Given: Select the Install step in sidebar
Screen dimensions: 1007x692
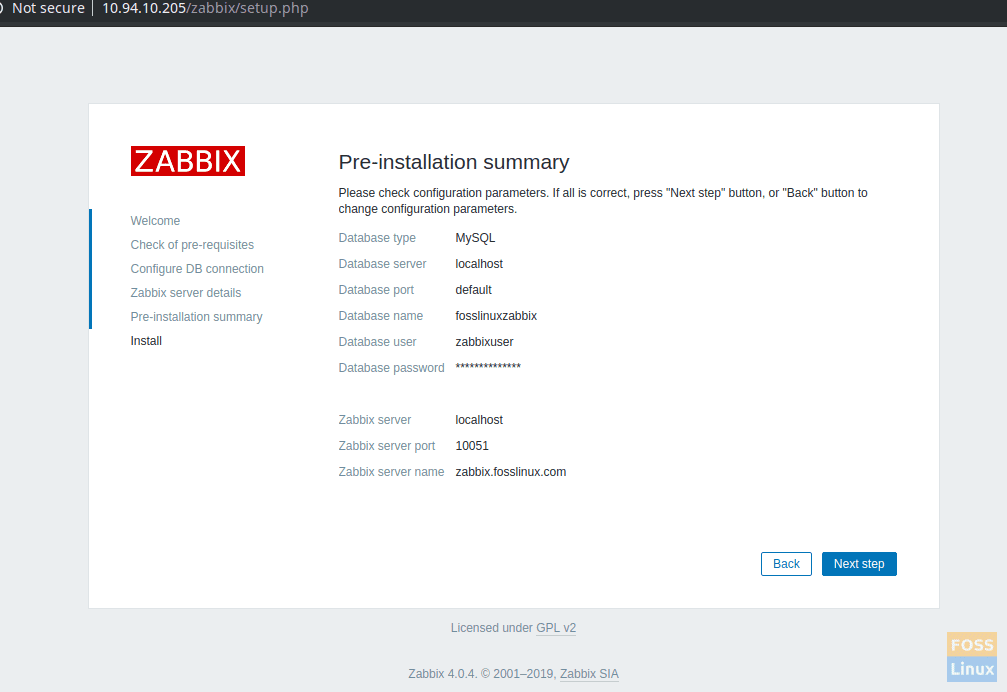Looking at the screenshot, I should coord(146,341).
